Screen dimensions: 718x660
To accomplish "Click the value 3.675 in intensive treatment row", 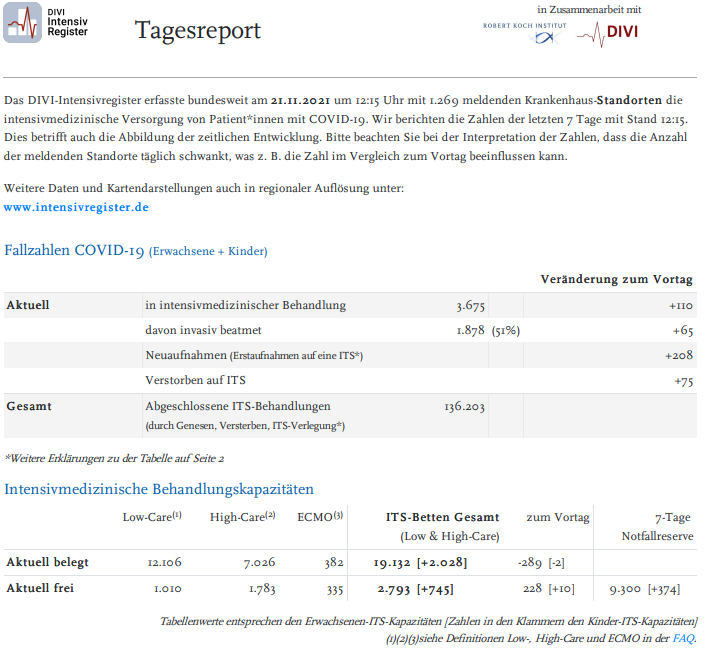I will tap(469, 305).
